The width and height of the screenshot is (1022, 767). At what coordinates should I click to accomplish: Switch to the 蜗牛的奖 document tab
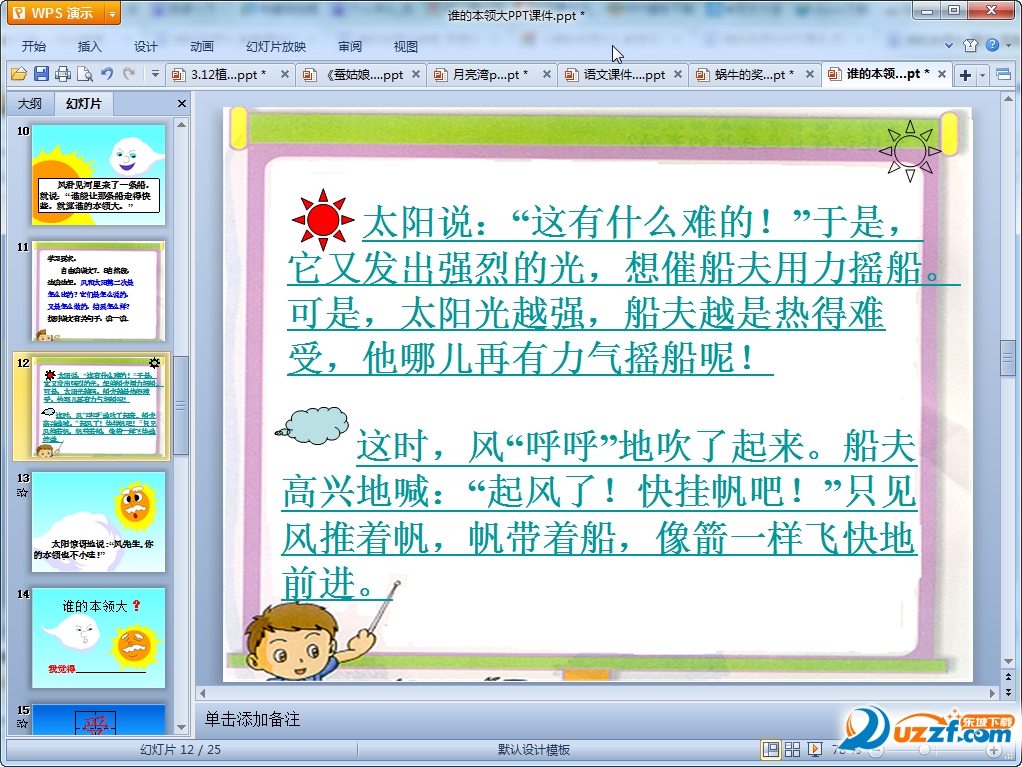(x=755, y=75)
